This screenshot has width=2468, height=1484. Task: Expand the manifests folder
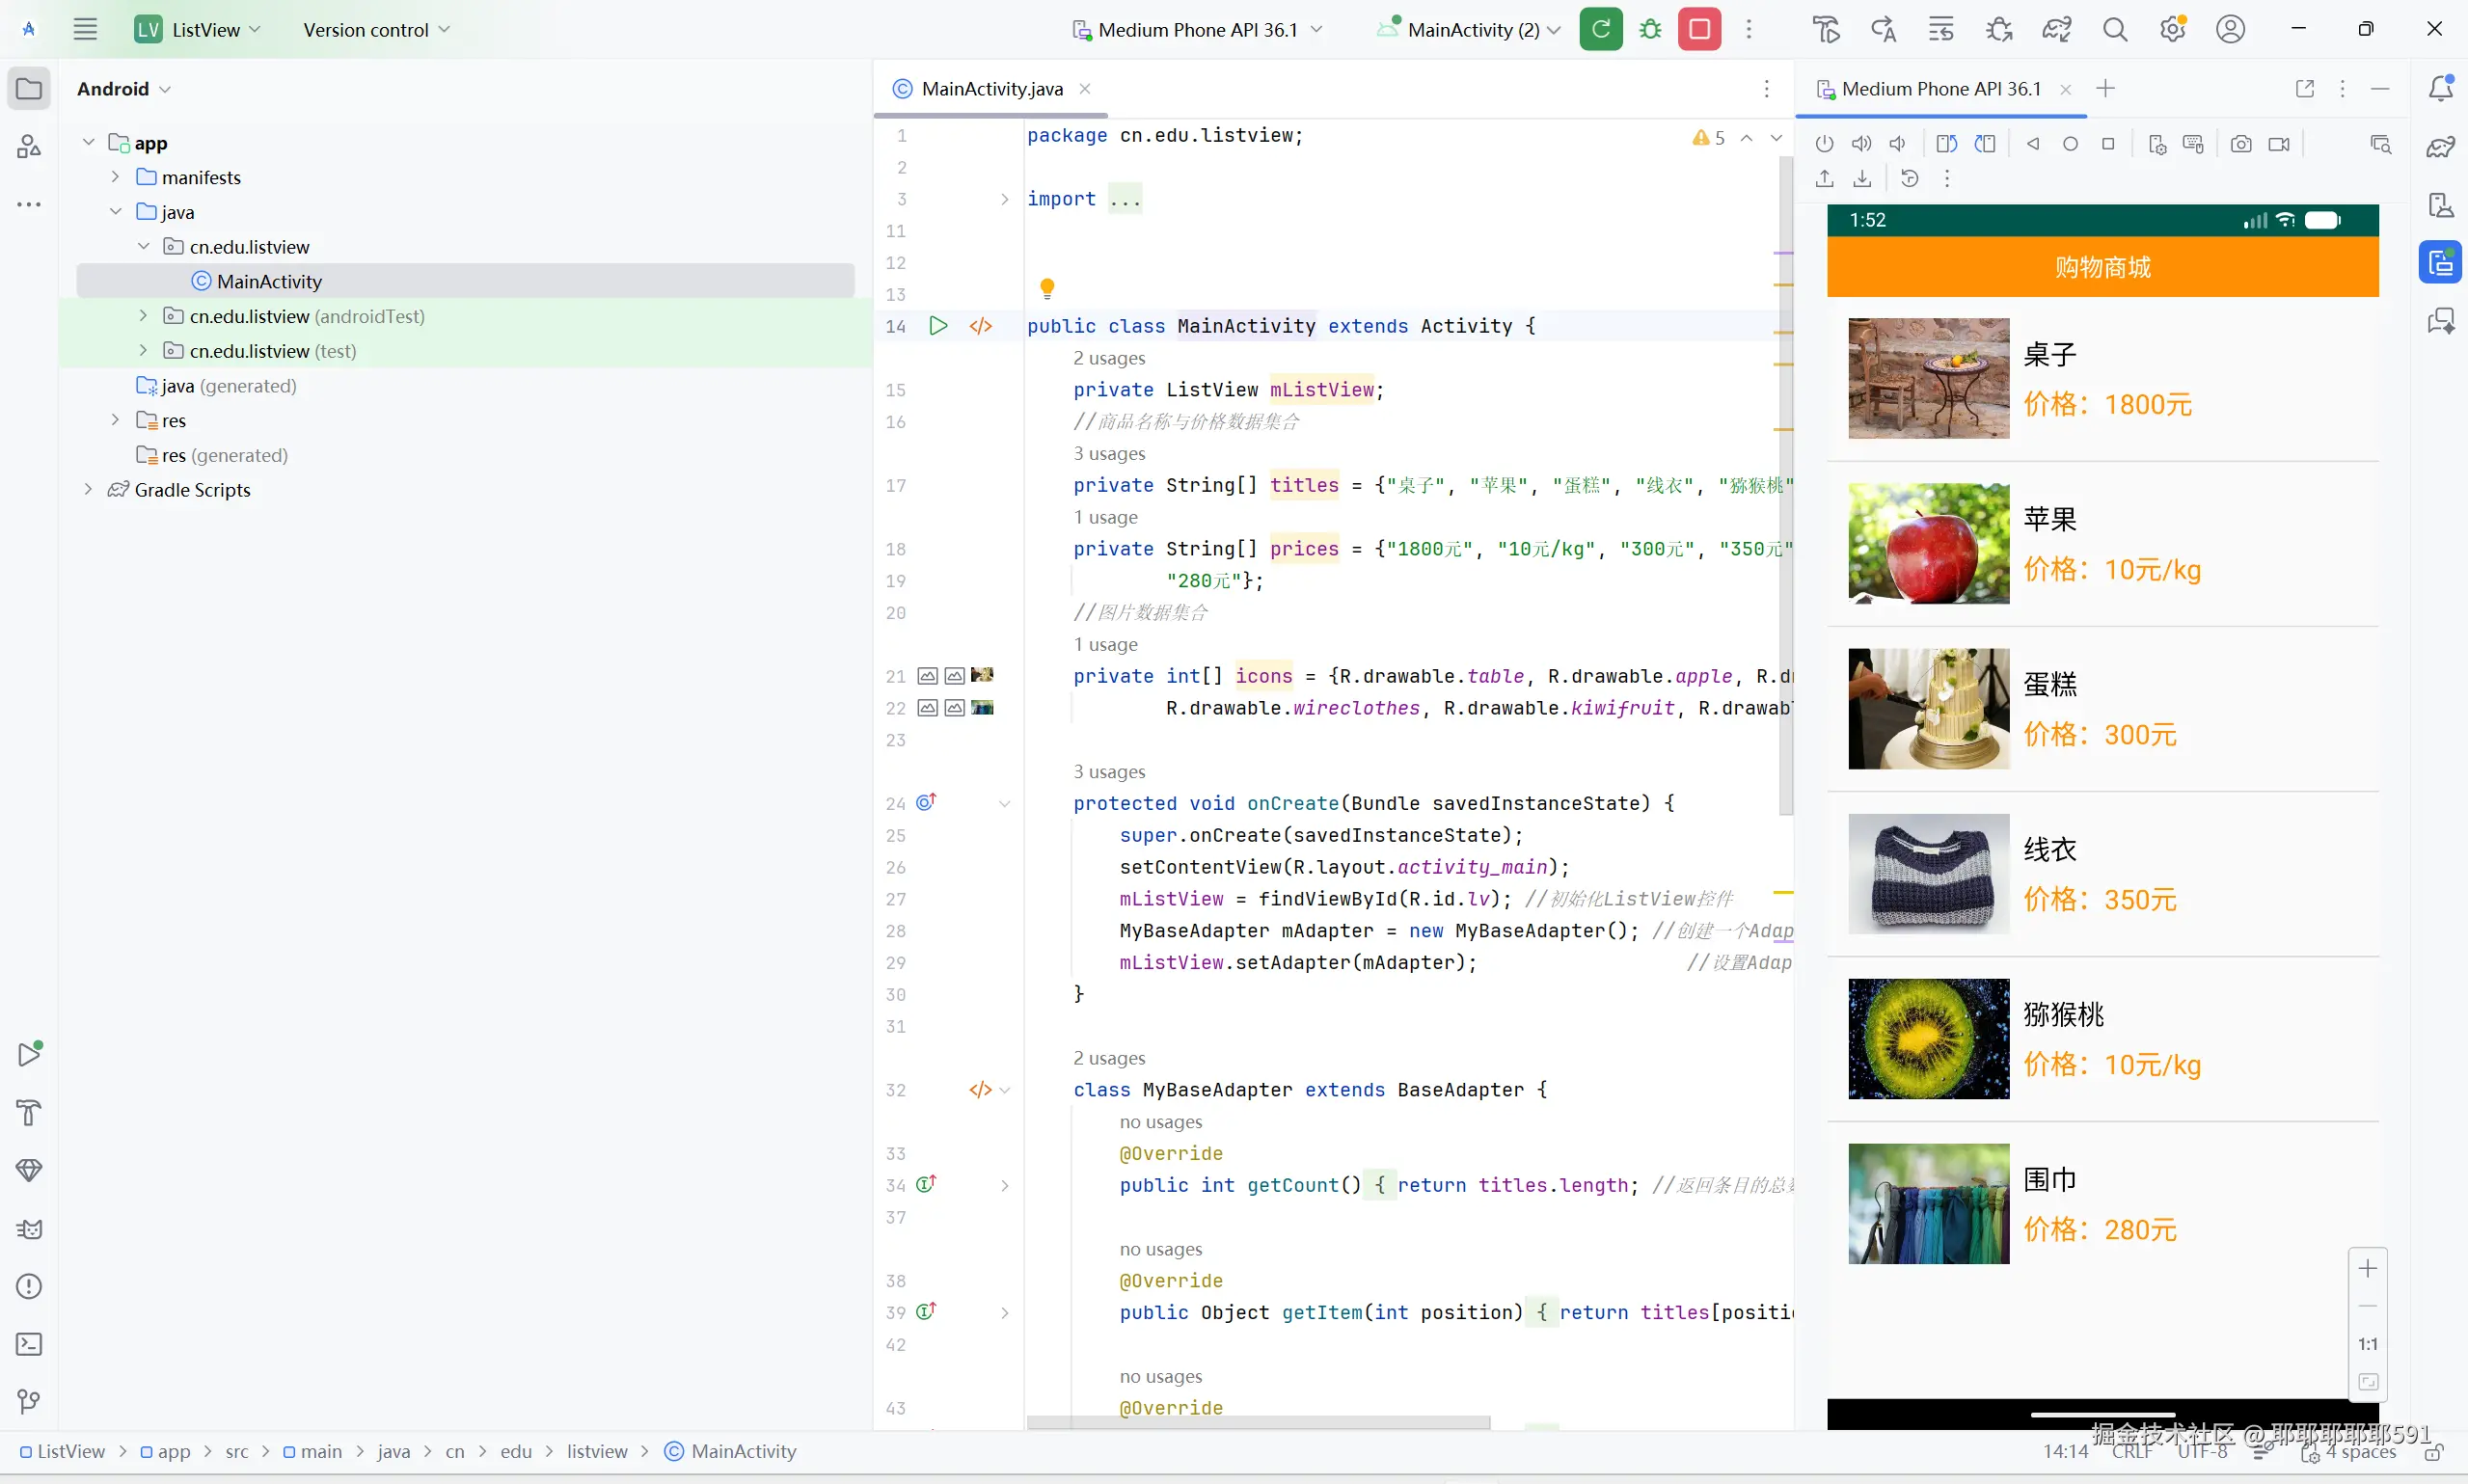point(115,177)
